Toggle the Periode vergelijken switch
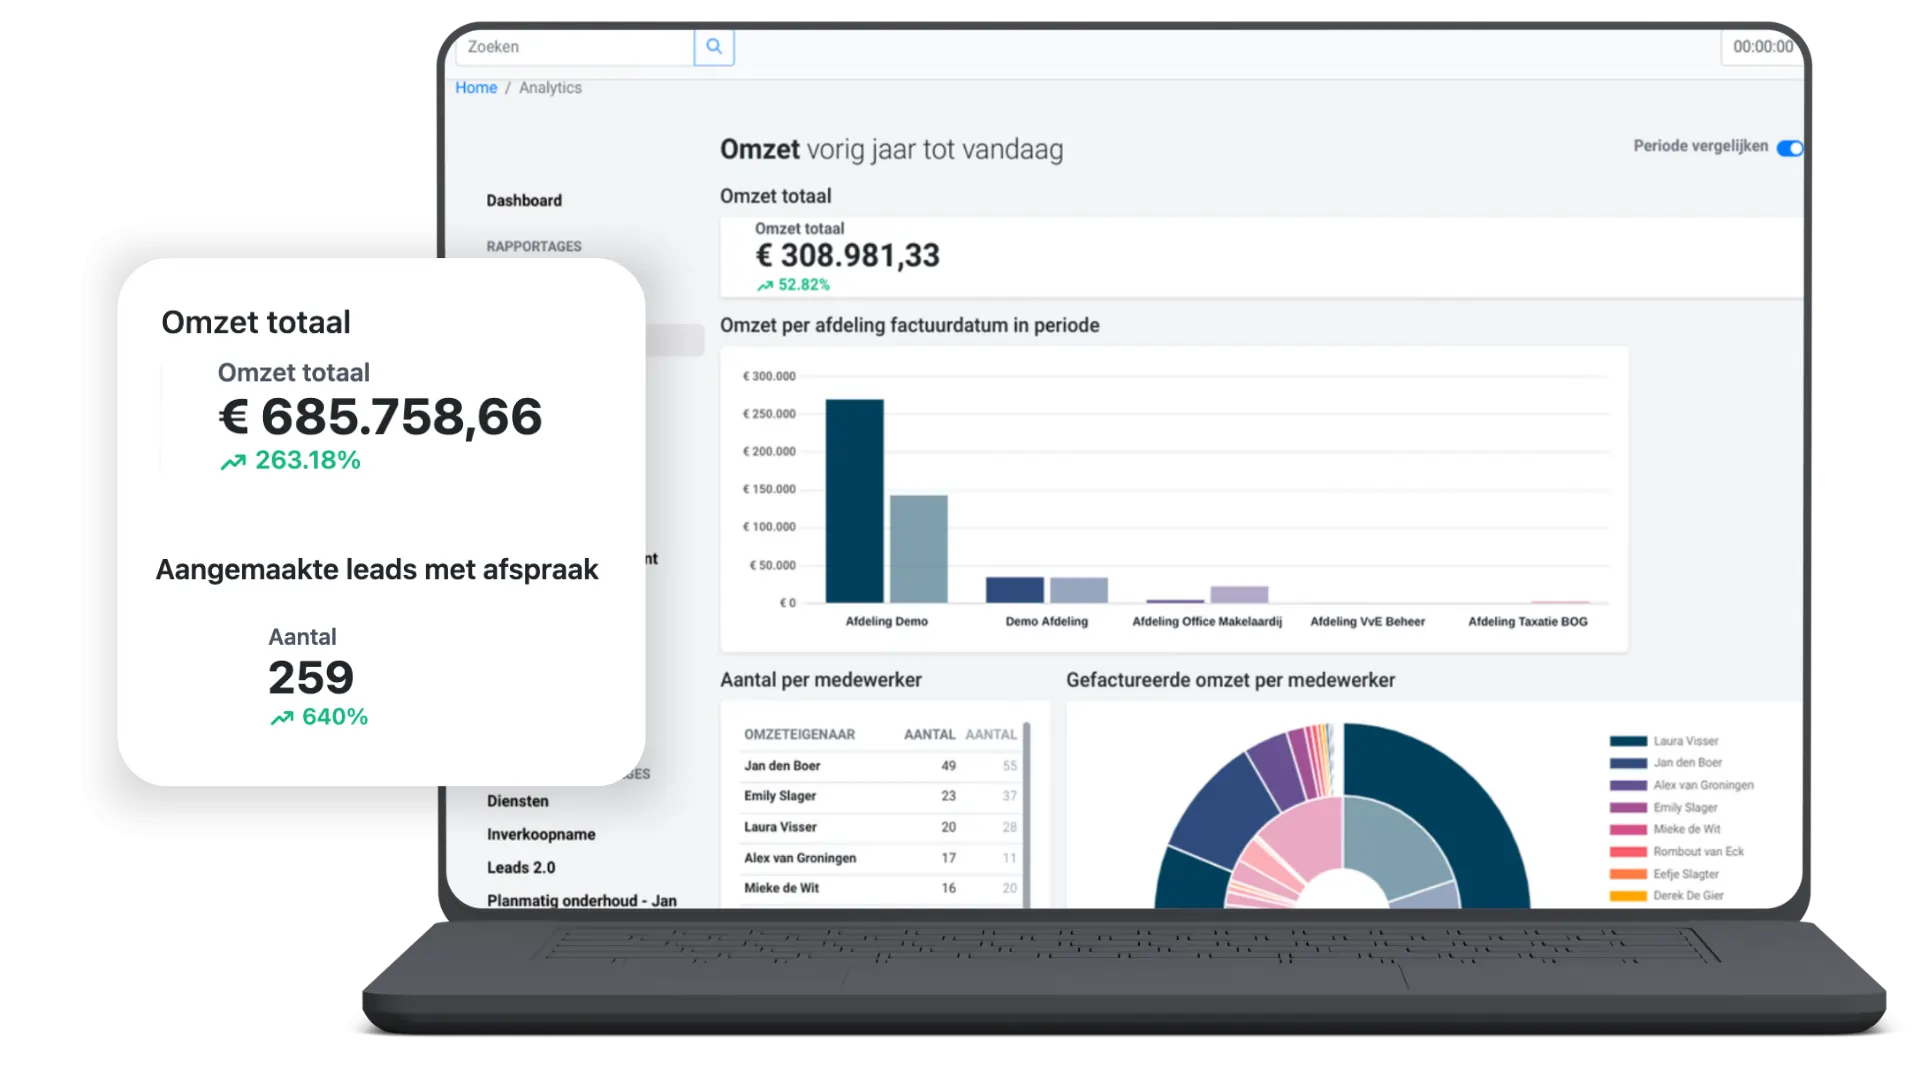The width and height of the screenshot is (1920, 1080). tap(1789, 148)
